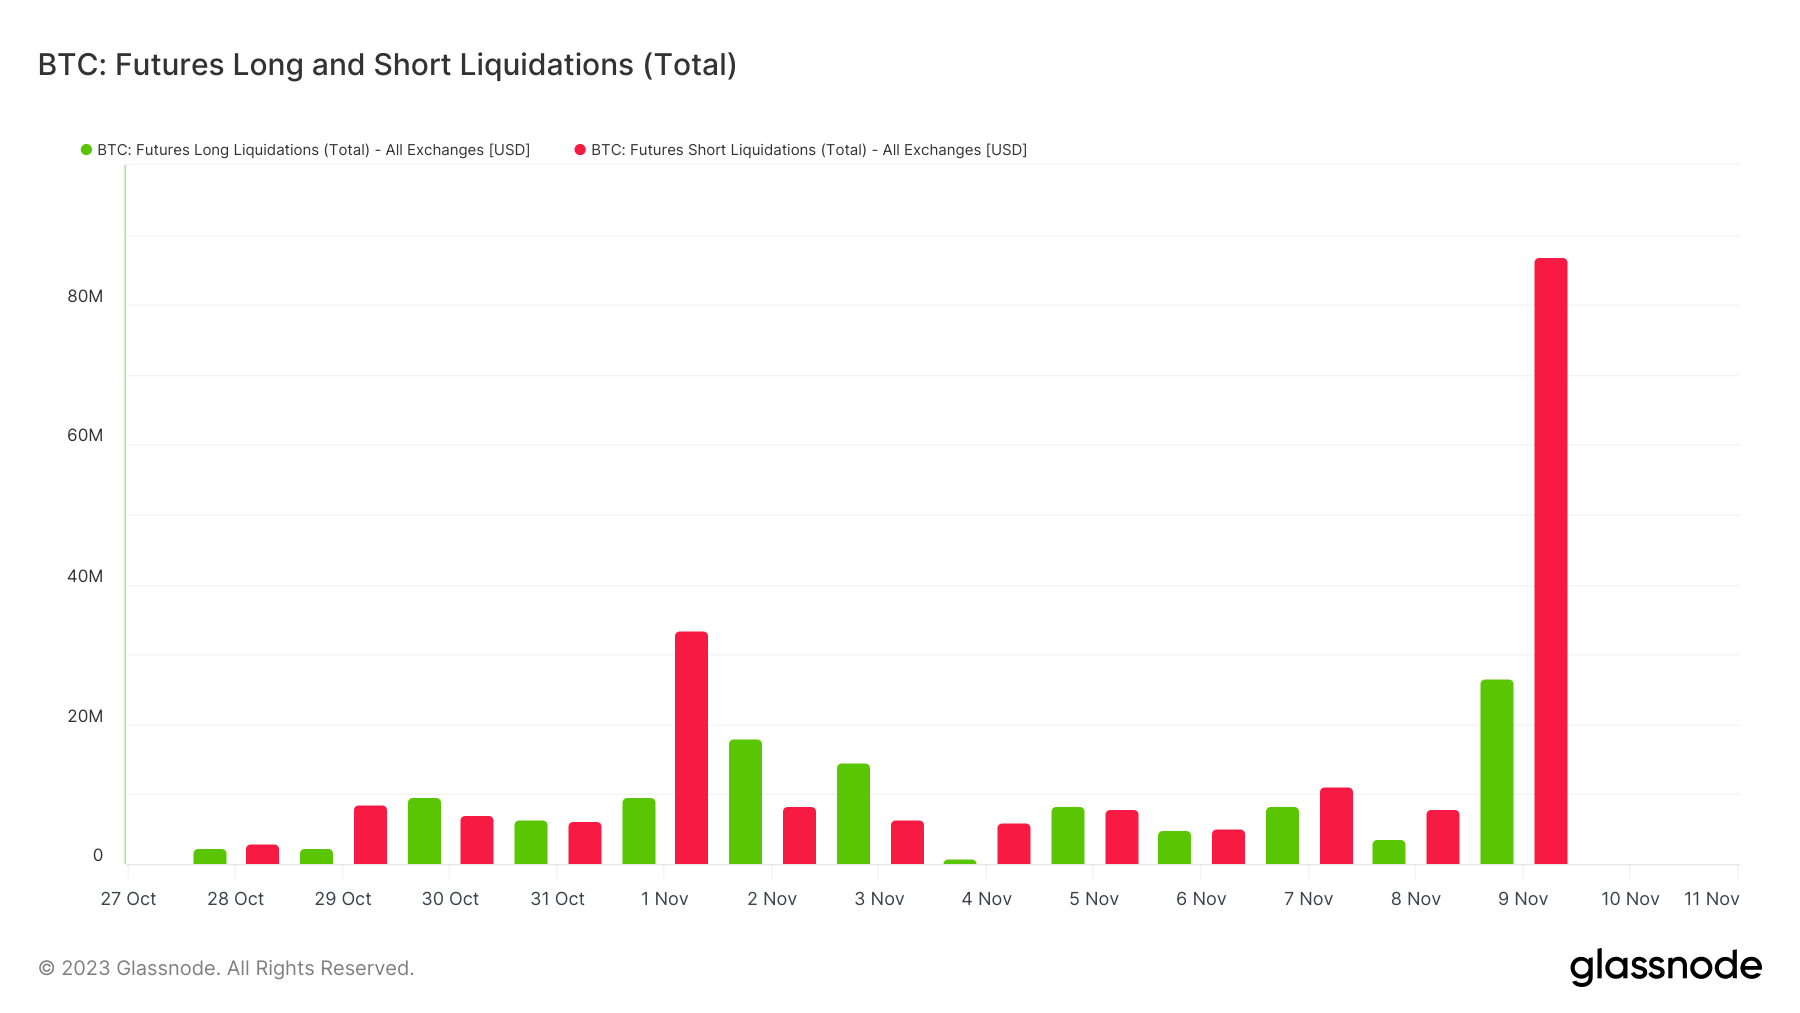Click the green bar on 9 Nov

(1497, 772)
